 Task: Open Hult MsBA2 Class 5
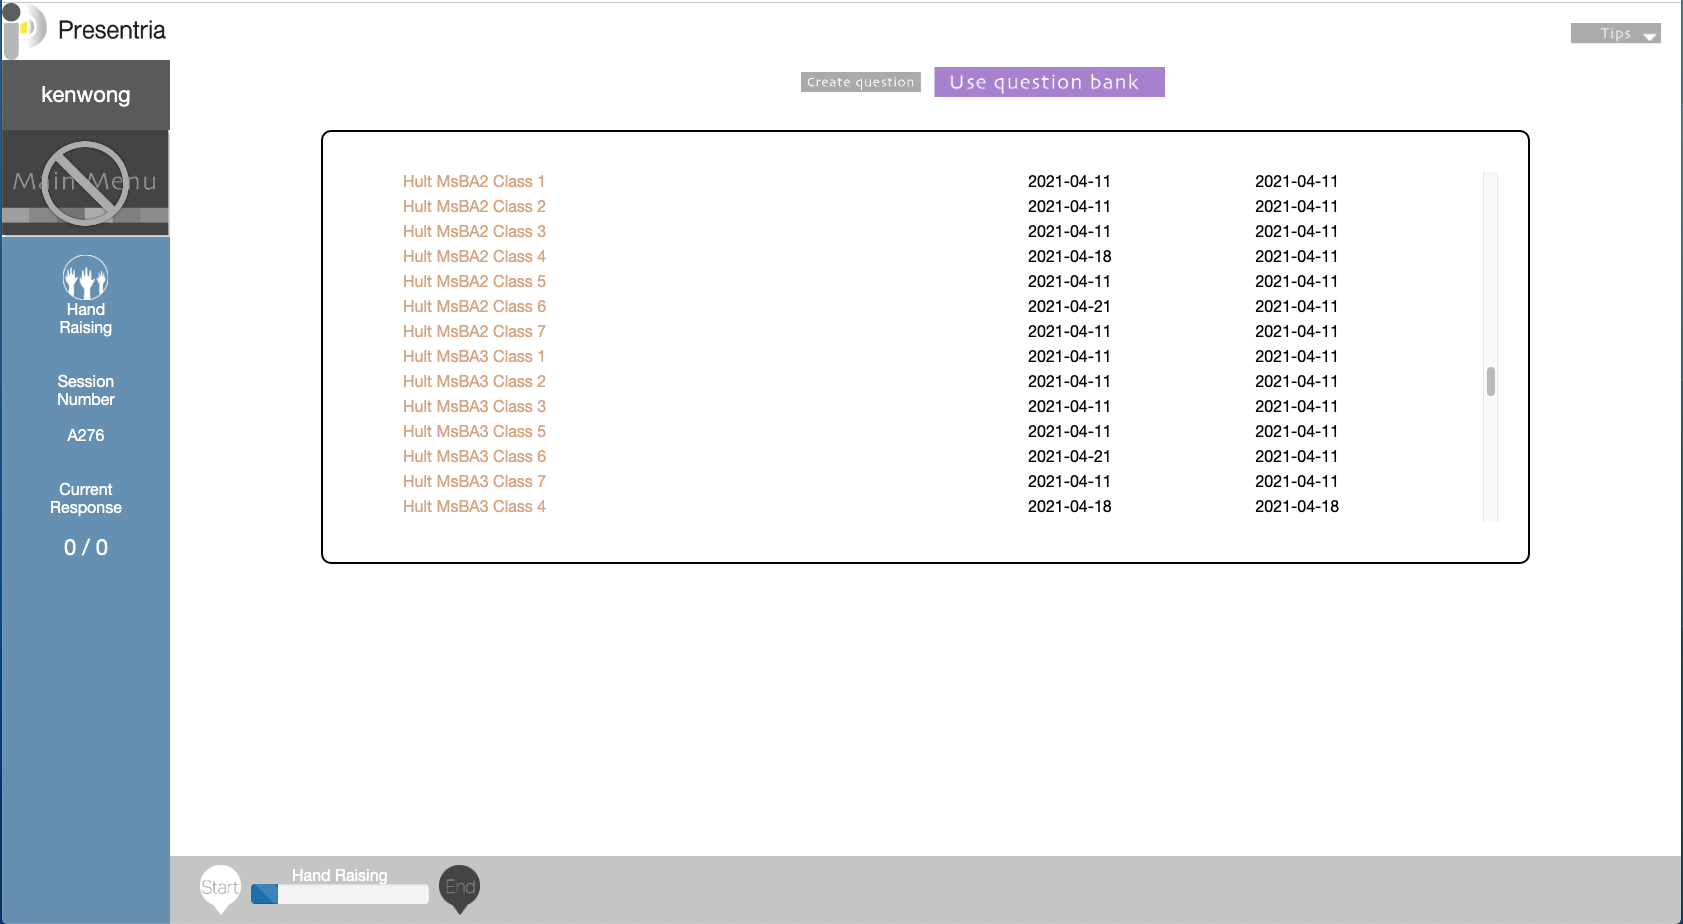(474, 281)
